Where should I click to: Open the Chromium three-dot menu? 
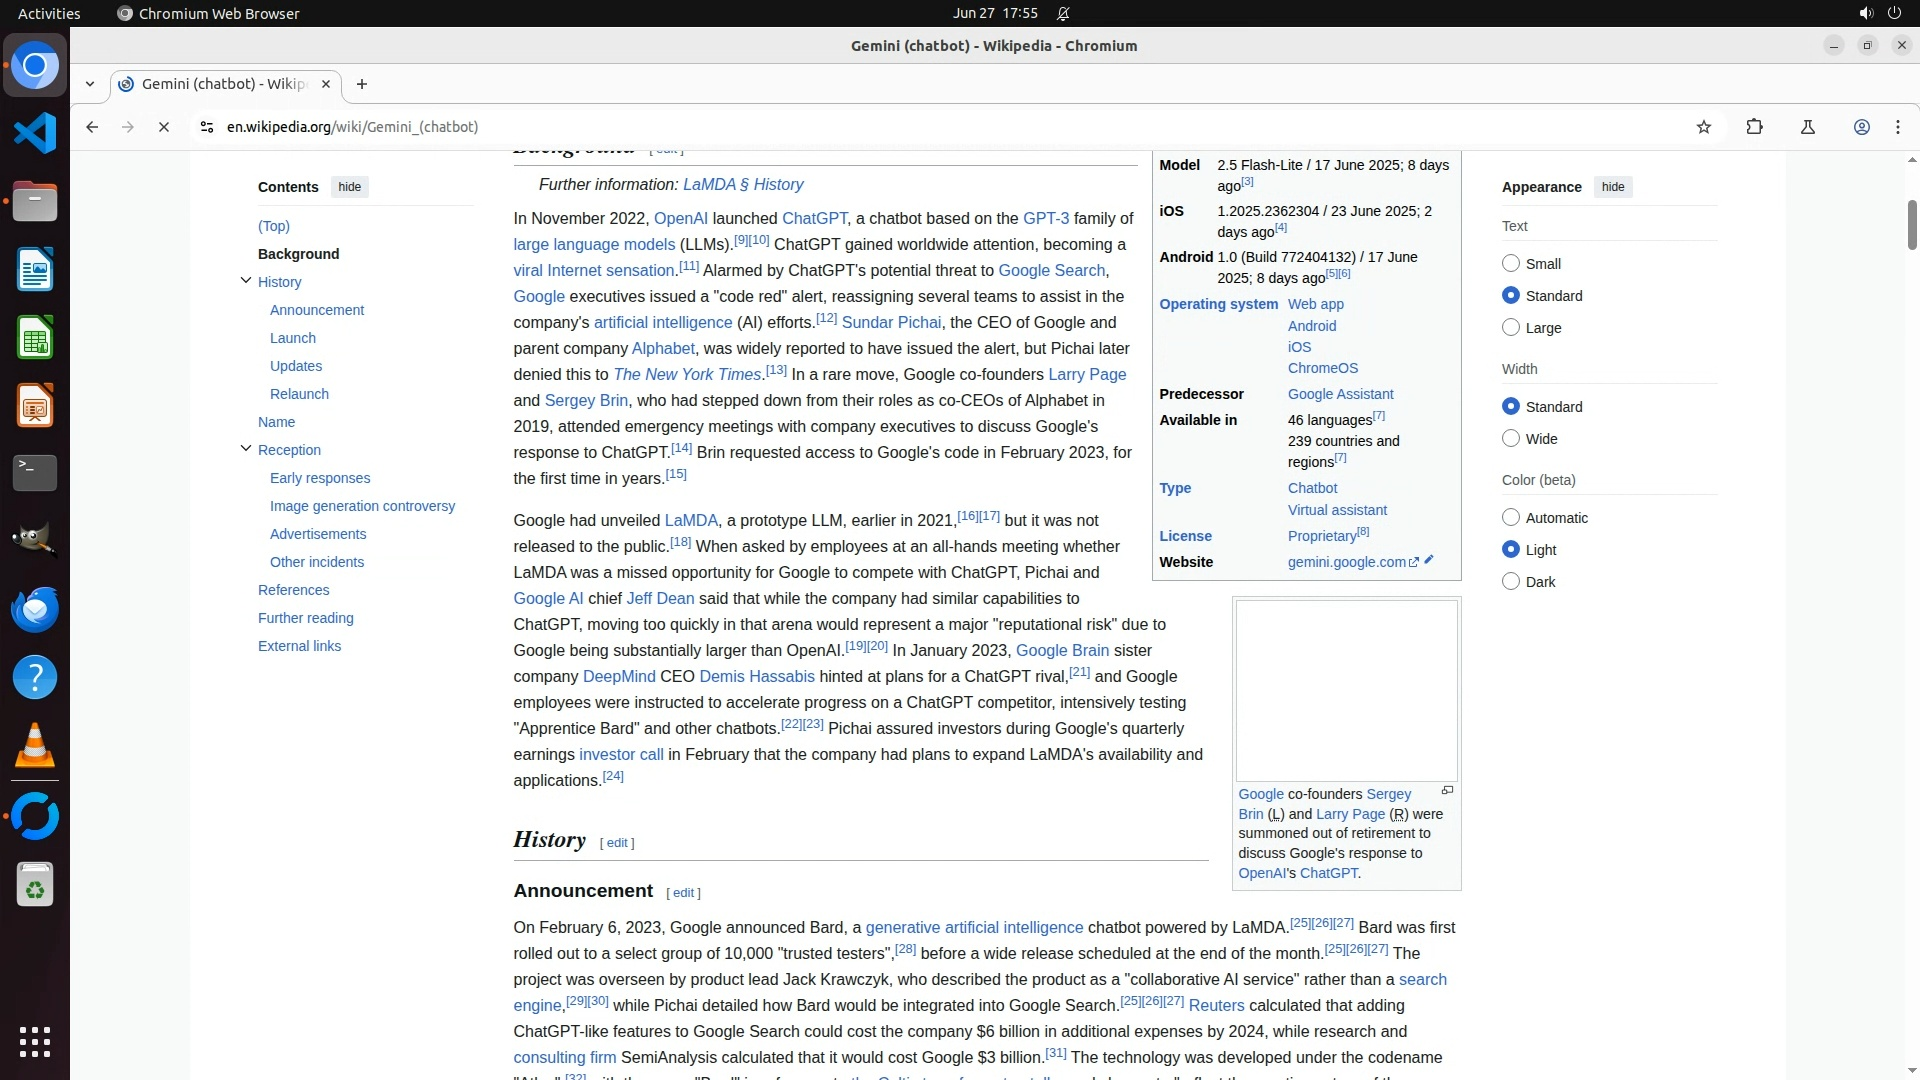coord(1897,127)
